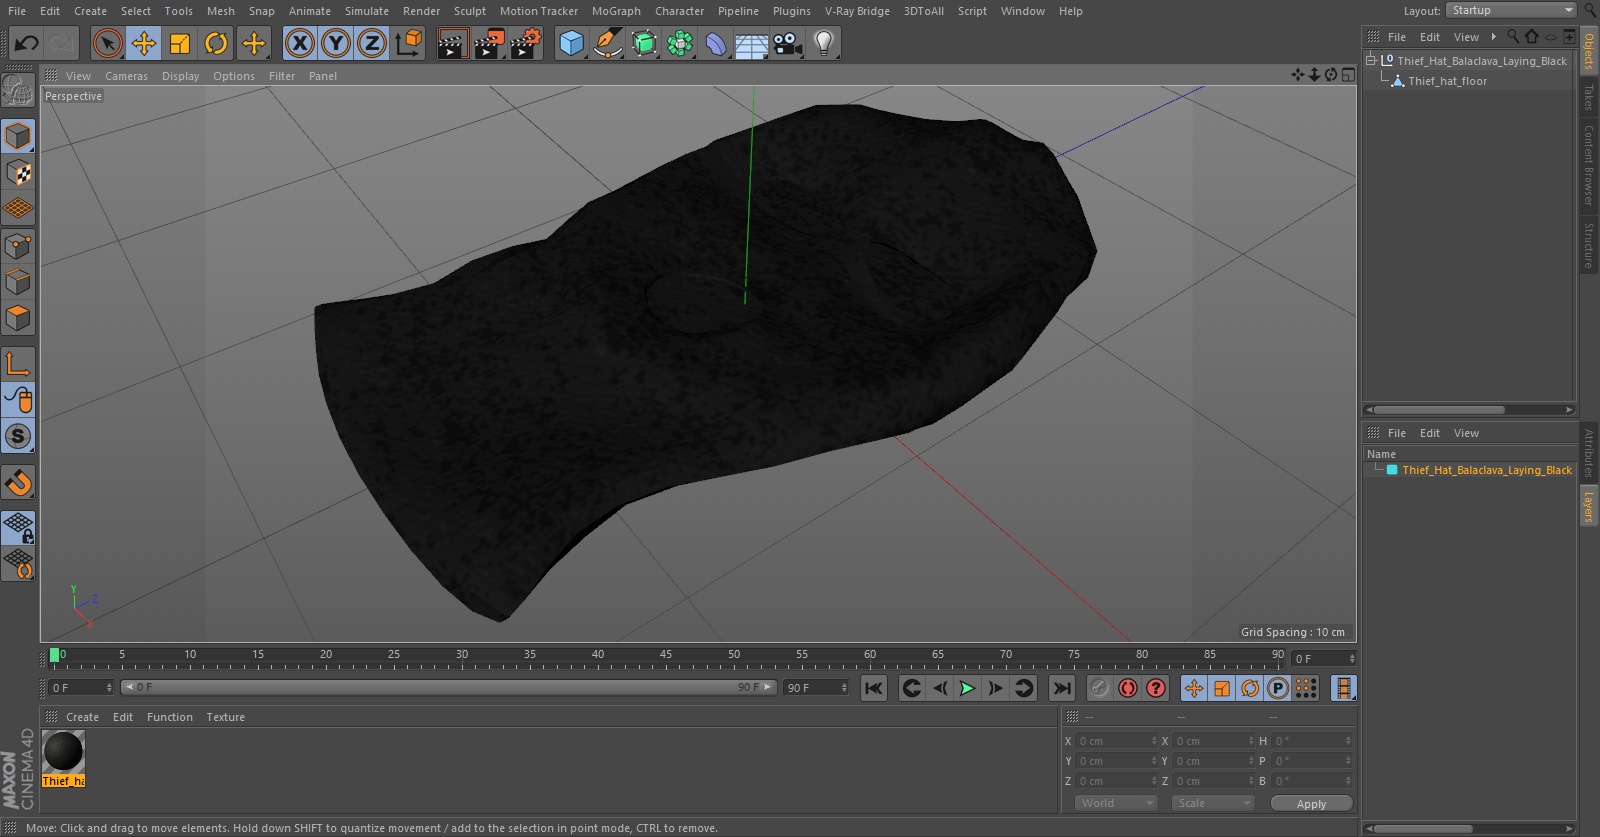Open the Light object icon
The image size is (1600, 837).
pyautogui.click(x=823, y=43)
